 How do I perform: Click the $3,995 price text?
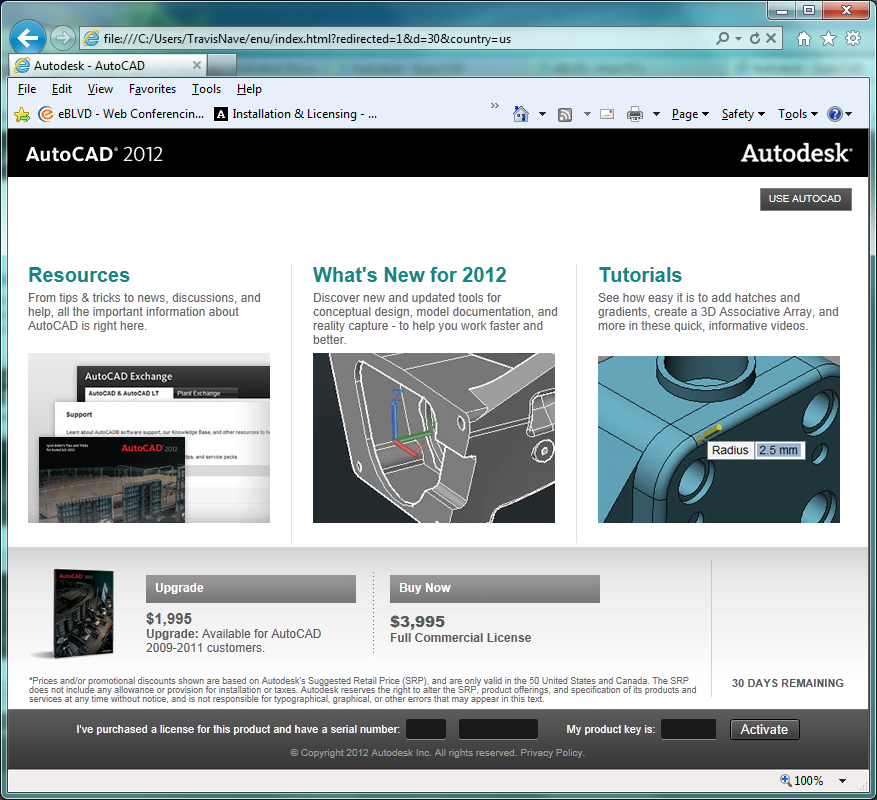417,622
